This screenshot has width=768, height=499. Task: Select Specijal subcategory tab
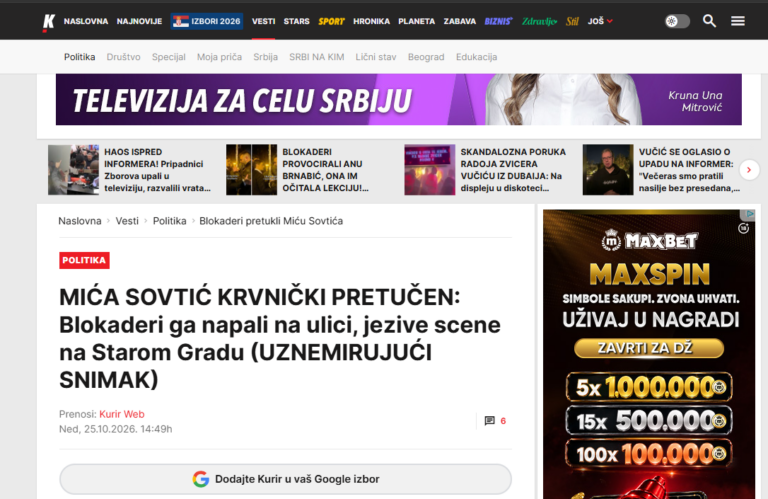(168, 57)
